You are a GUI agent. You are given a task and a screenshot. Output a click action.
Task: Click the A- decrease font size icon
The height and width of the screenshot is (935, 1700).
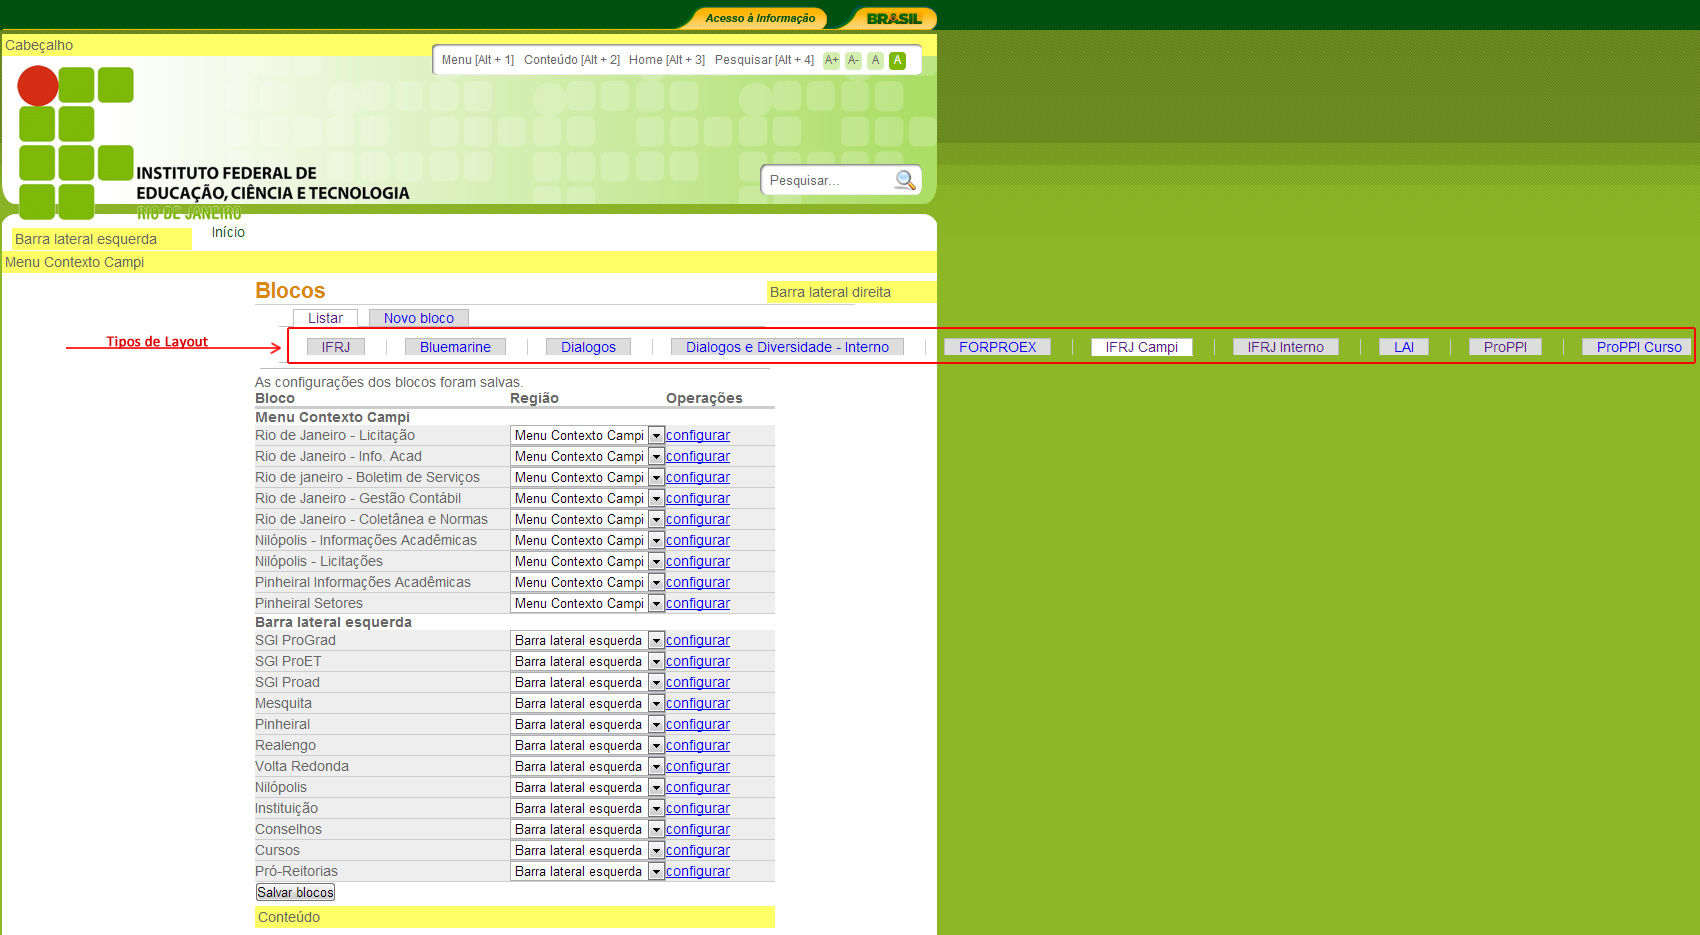pos(853,60)
